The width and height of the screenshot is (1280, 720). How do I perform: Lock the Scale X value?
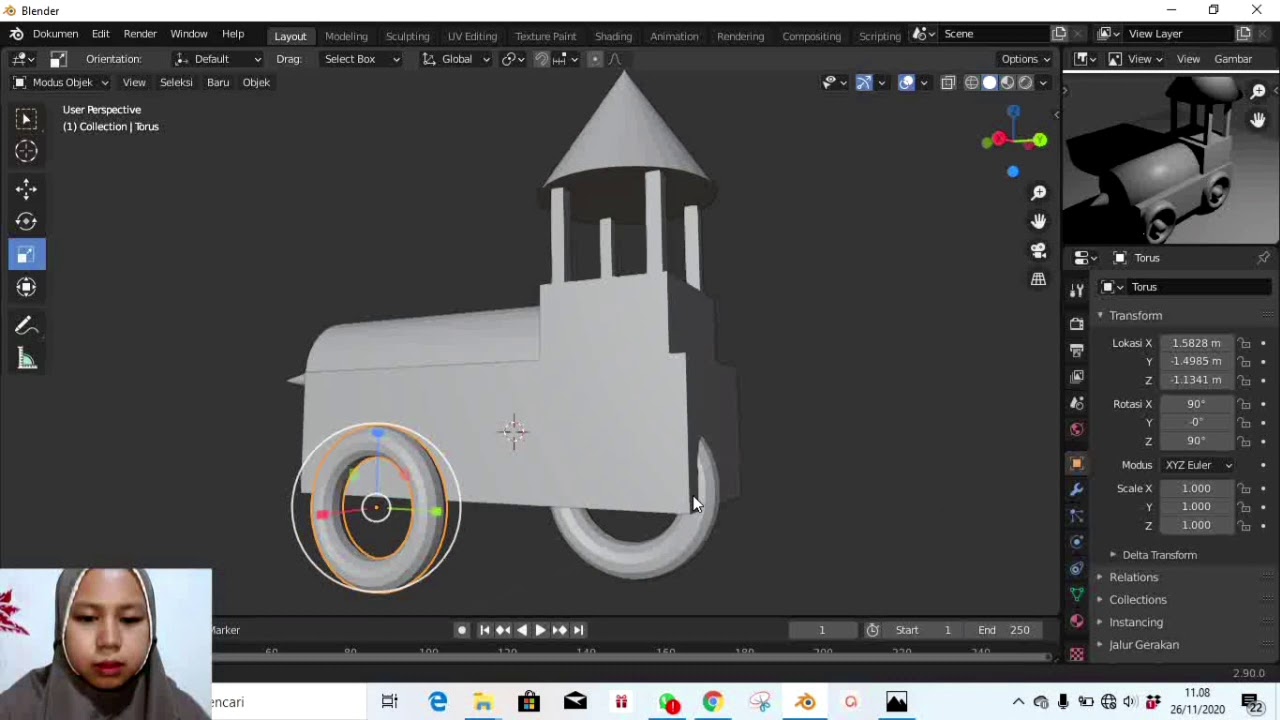1244,488
